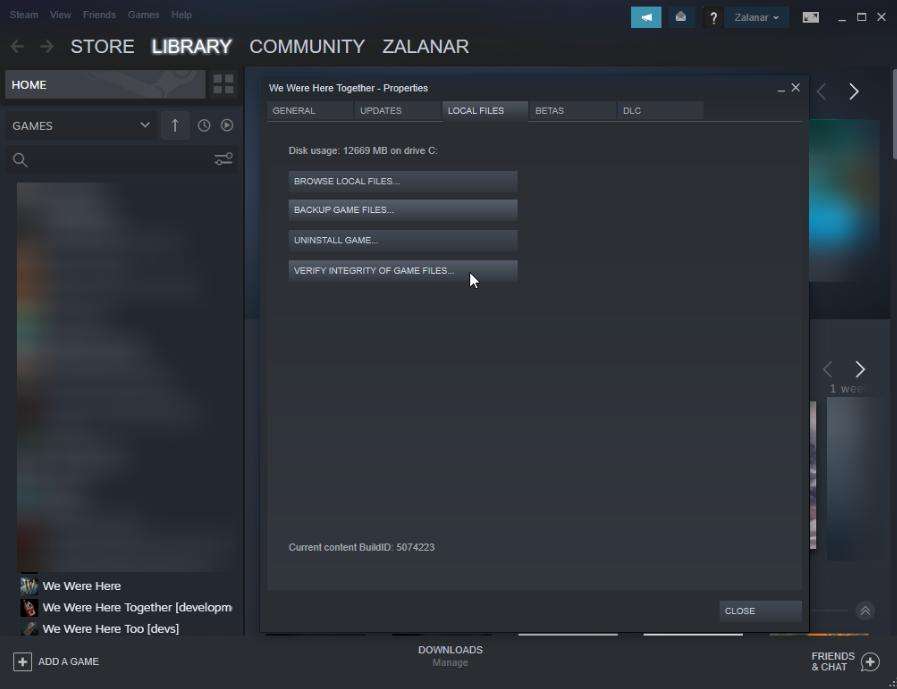897x689 pixels.
Task: Switch to the DLC tab
Action: (x=660, y=110)
